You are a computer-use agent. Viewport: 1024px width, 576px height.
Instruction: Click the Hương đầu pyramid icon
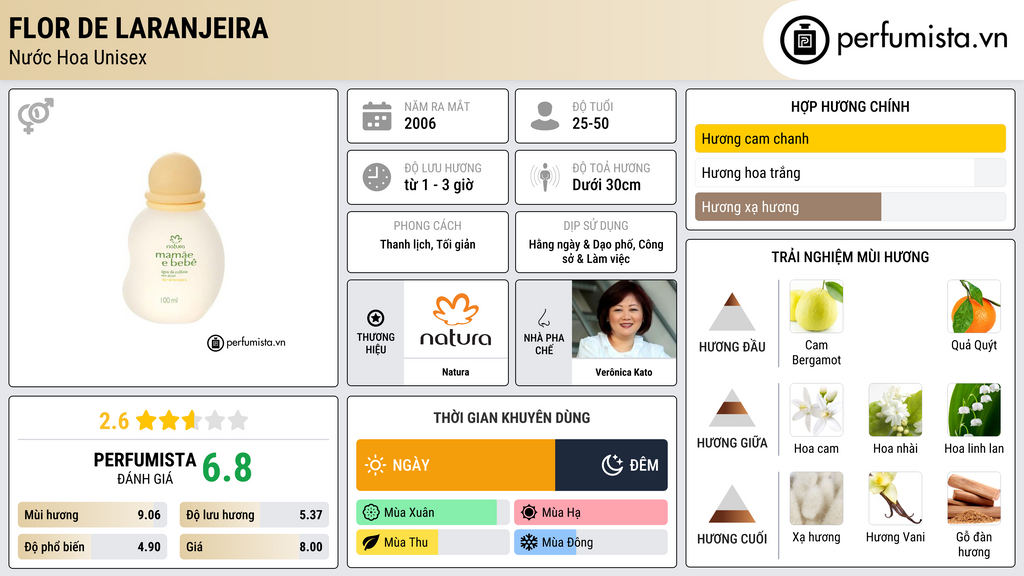732,312
